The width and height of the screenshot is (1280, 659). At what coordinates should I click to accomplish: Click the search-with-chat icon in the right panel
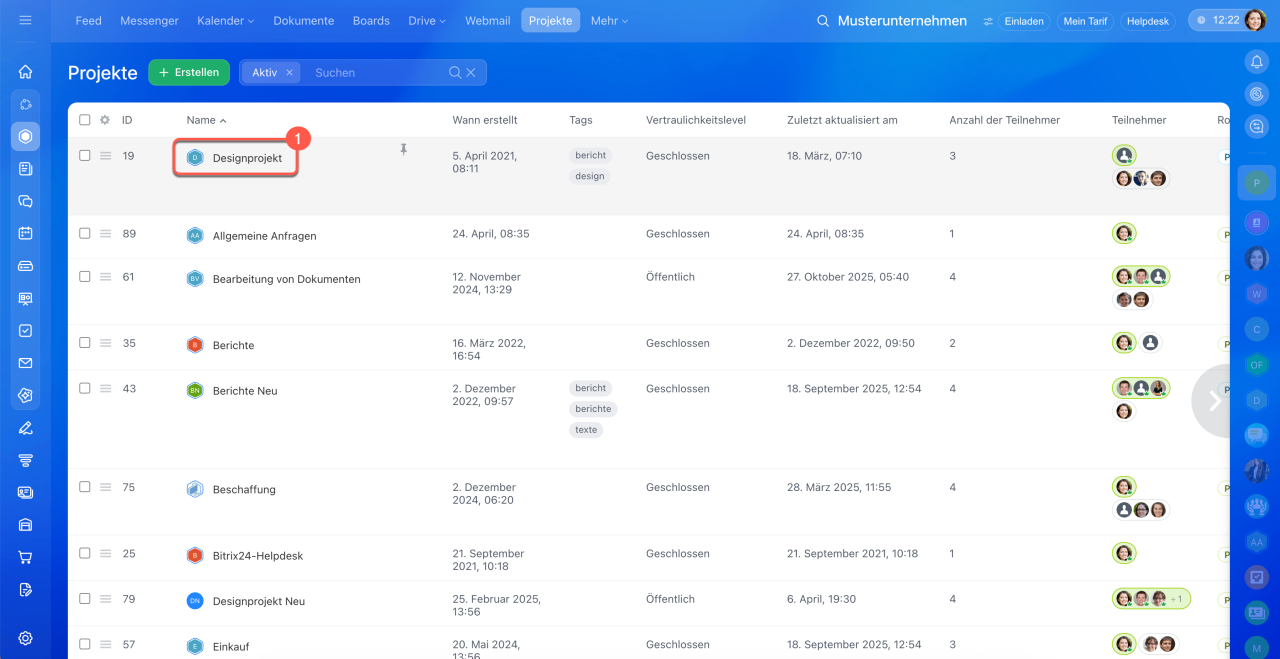(x=1257, y=127)
